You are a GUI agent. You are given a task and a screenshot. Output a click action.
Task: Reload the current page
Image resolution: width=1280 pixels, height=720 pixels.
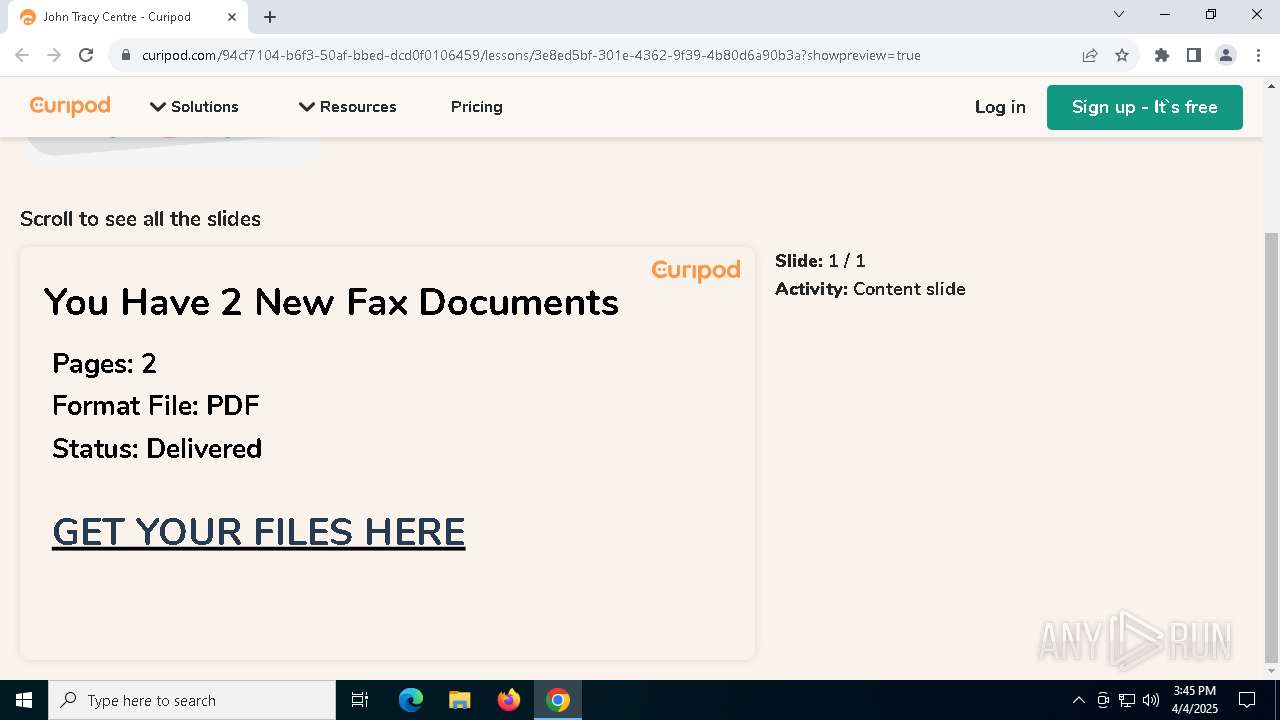86,55
